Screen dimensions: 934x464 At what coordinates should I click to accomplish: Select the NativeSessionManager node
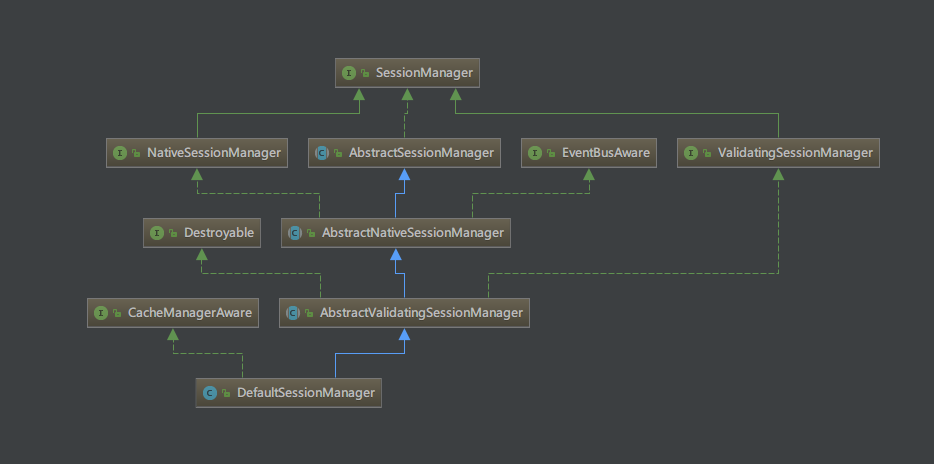point(197,153)
